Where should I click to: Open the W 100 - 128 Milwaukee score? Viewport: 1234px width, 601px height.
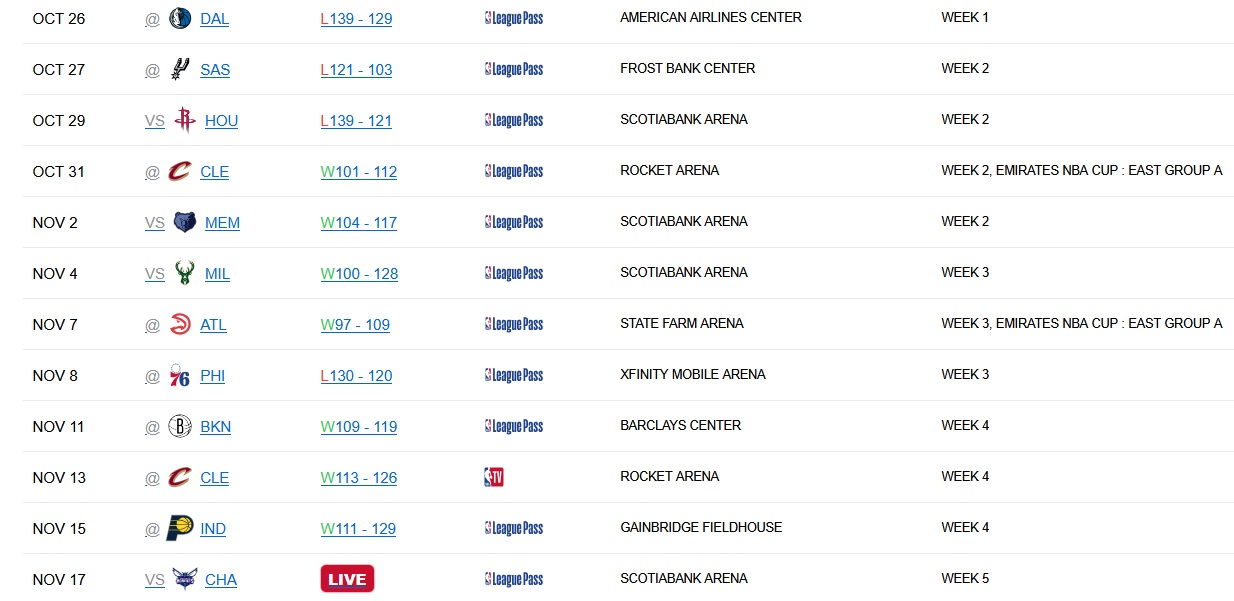(x=359, y=274)
